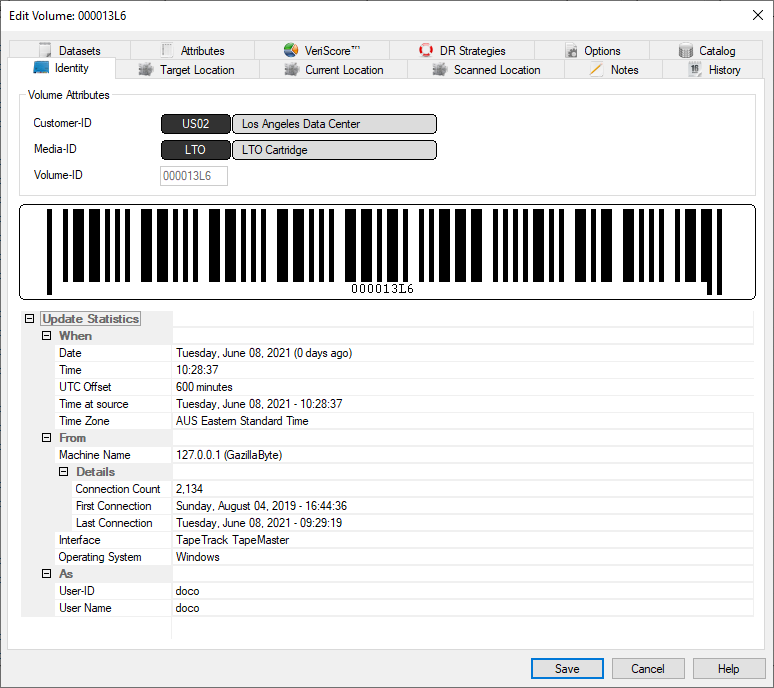
Task: Click the 'AUS Eastern Standard Time' value
Action: pos(242,421)
